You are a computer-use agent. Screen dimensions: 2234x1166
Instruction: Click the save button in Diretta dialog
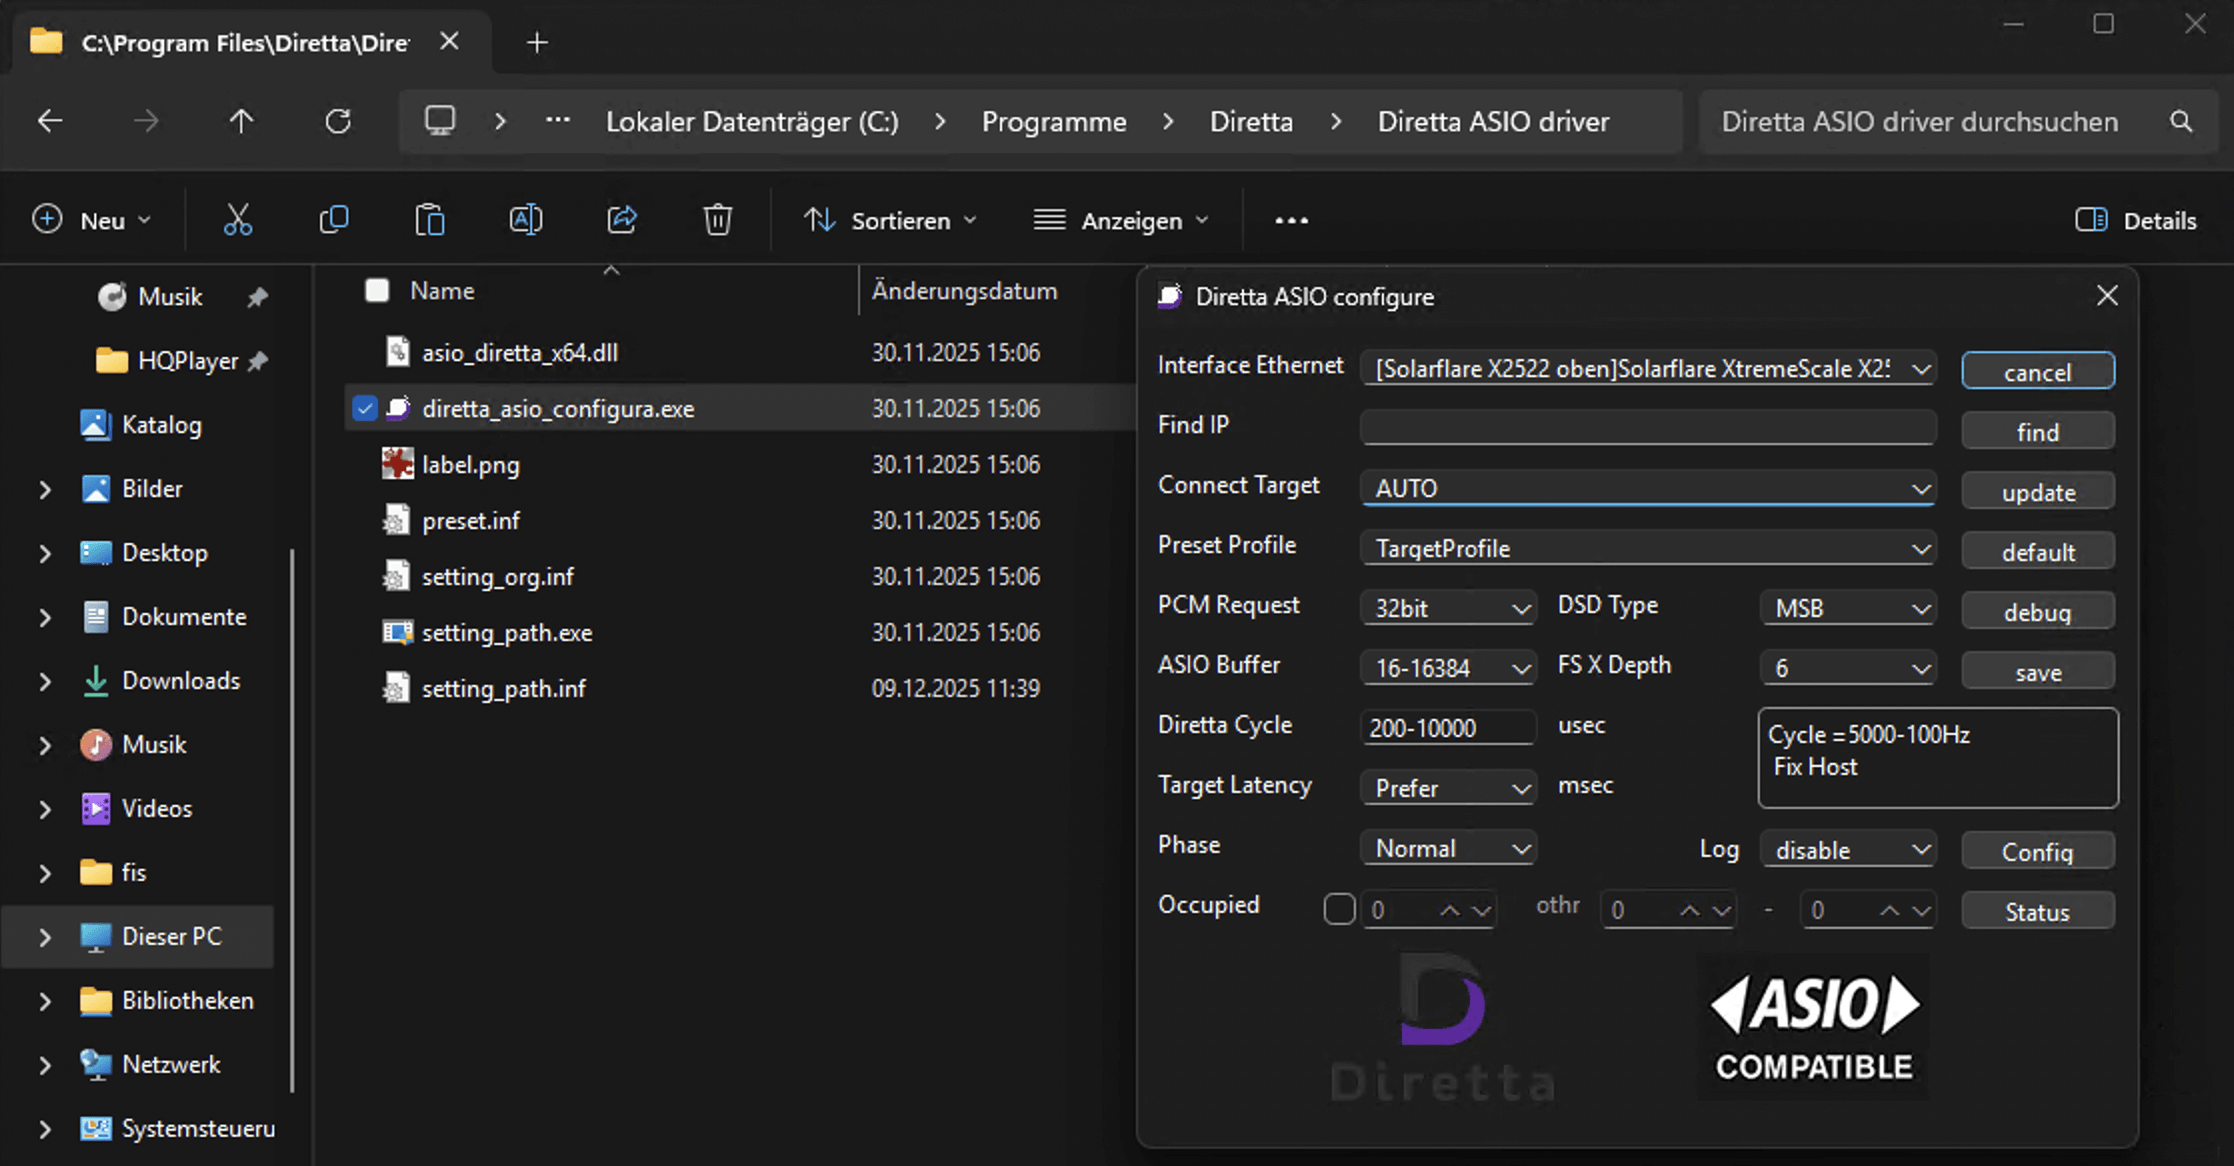(2037, 672)
